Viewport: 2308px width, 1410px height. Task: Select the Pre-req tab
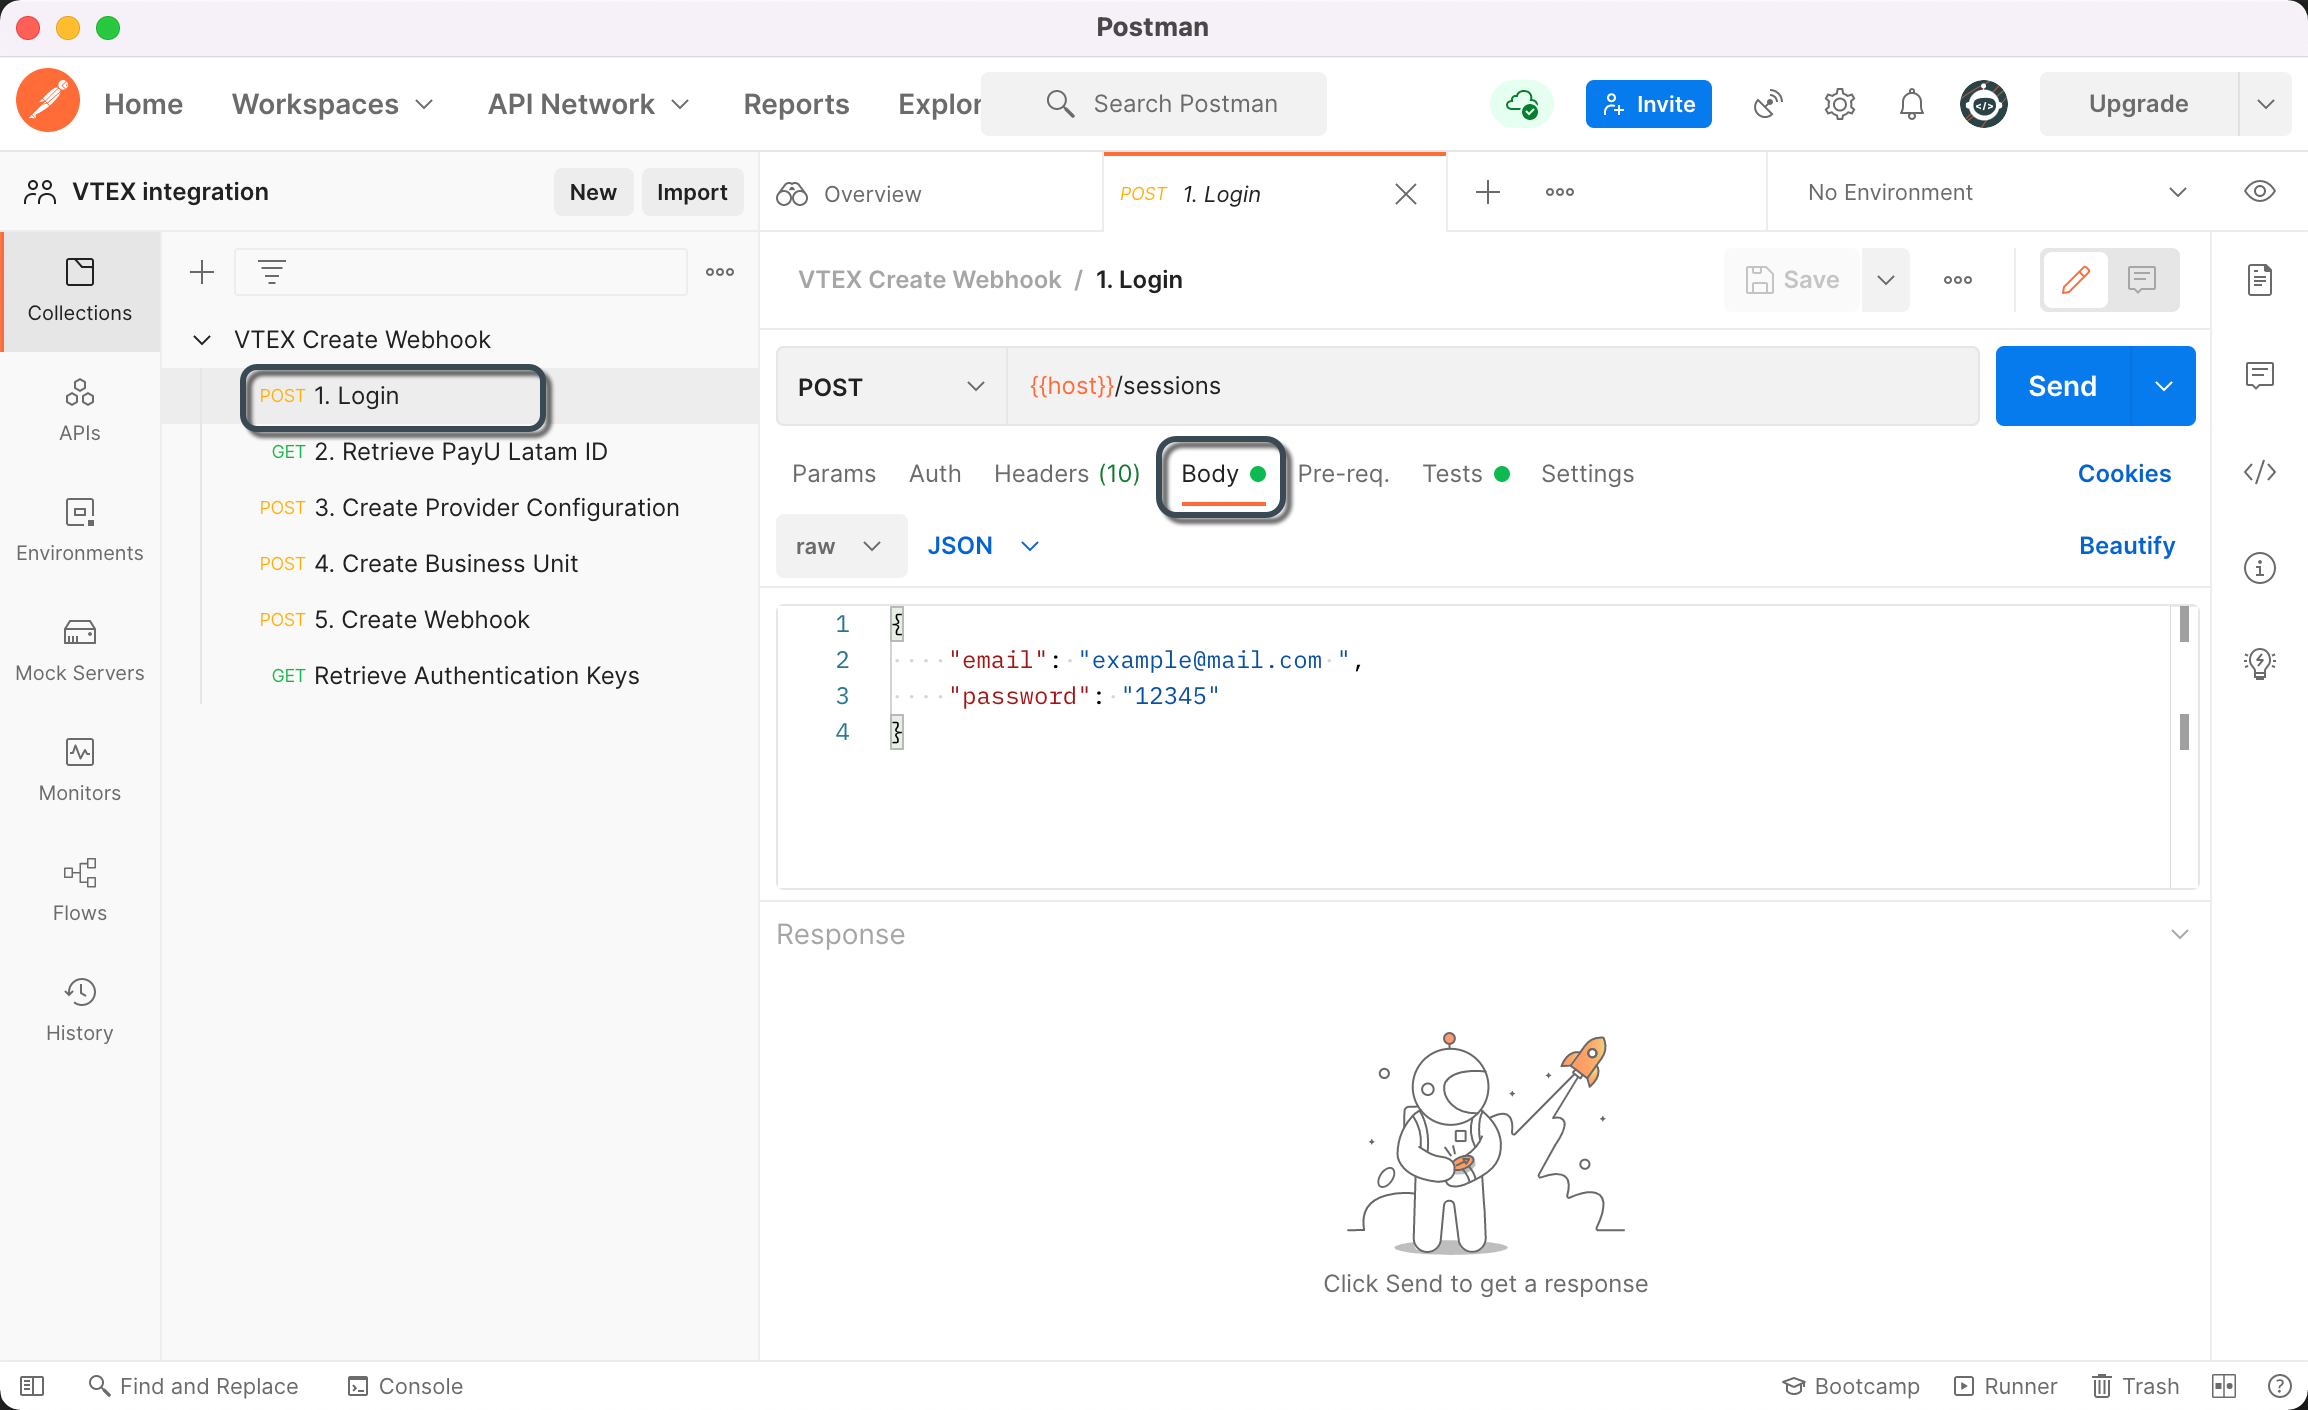coord(1344,473)
